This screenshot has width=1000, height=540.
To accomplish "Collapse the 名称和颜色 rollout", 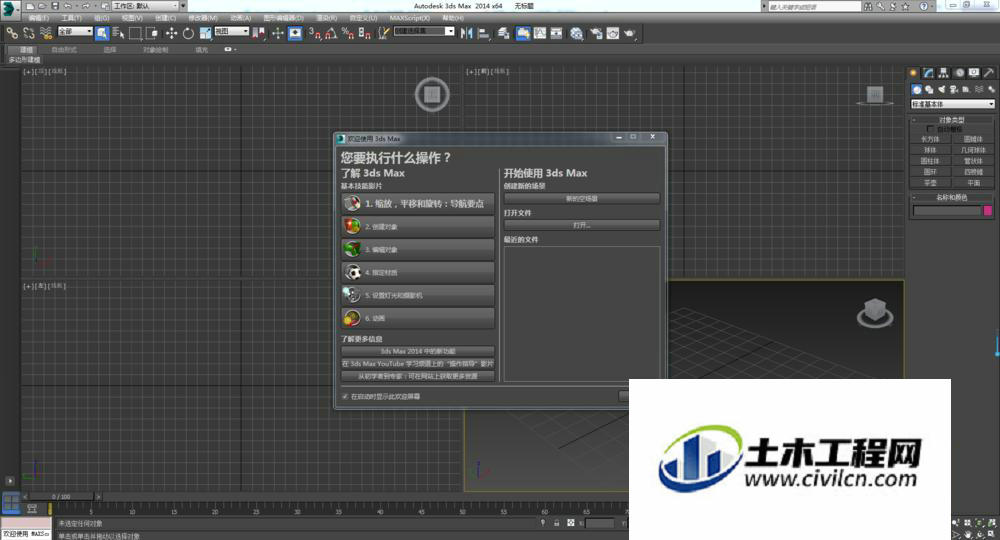I will pos(952,198).
